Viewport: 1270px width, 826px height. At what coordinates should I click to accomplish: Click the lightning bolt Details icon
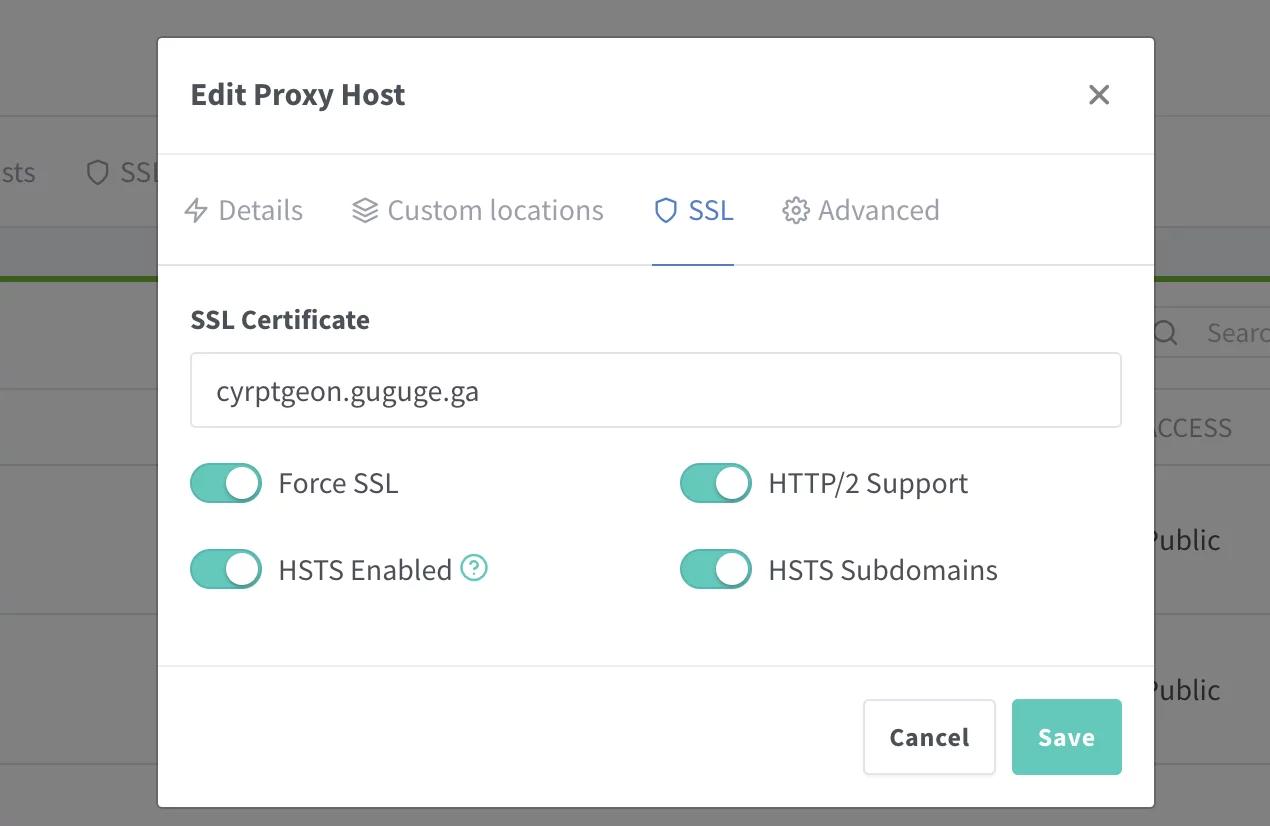[197, 211]
